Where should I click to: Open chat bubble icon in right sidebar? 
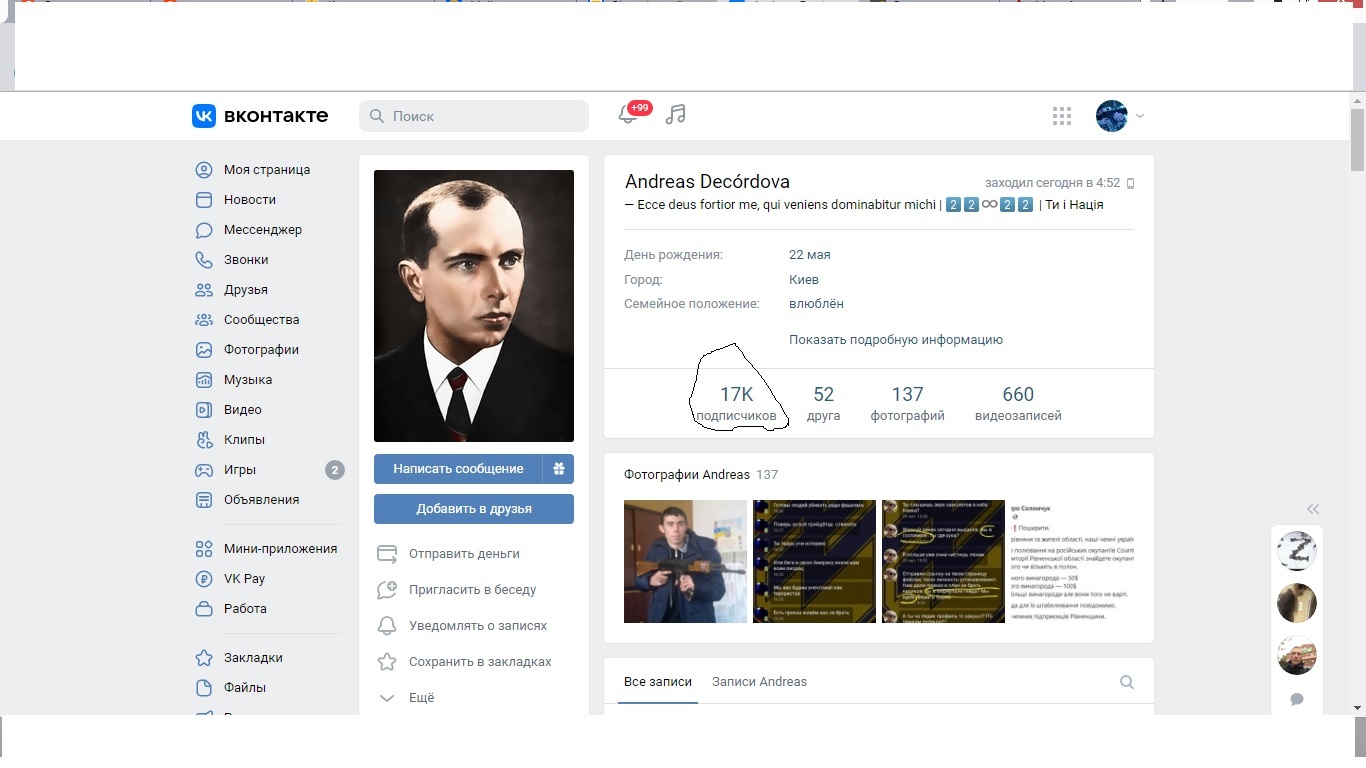click(x=1297, y=699)
